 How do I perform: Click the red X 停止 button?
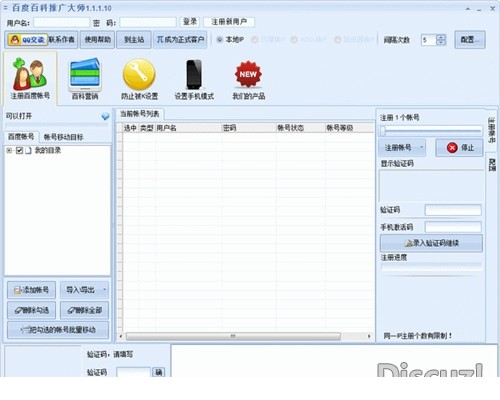pyautogui.click(x=459, y=148)
